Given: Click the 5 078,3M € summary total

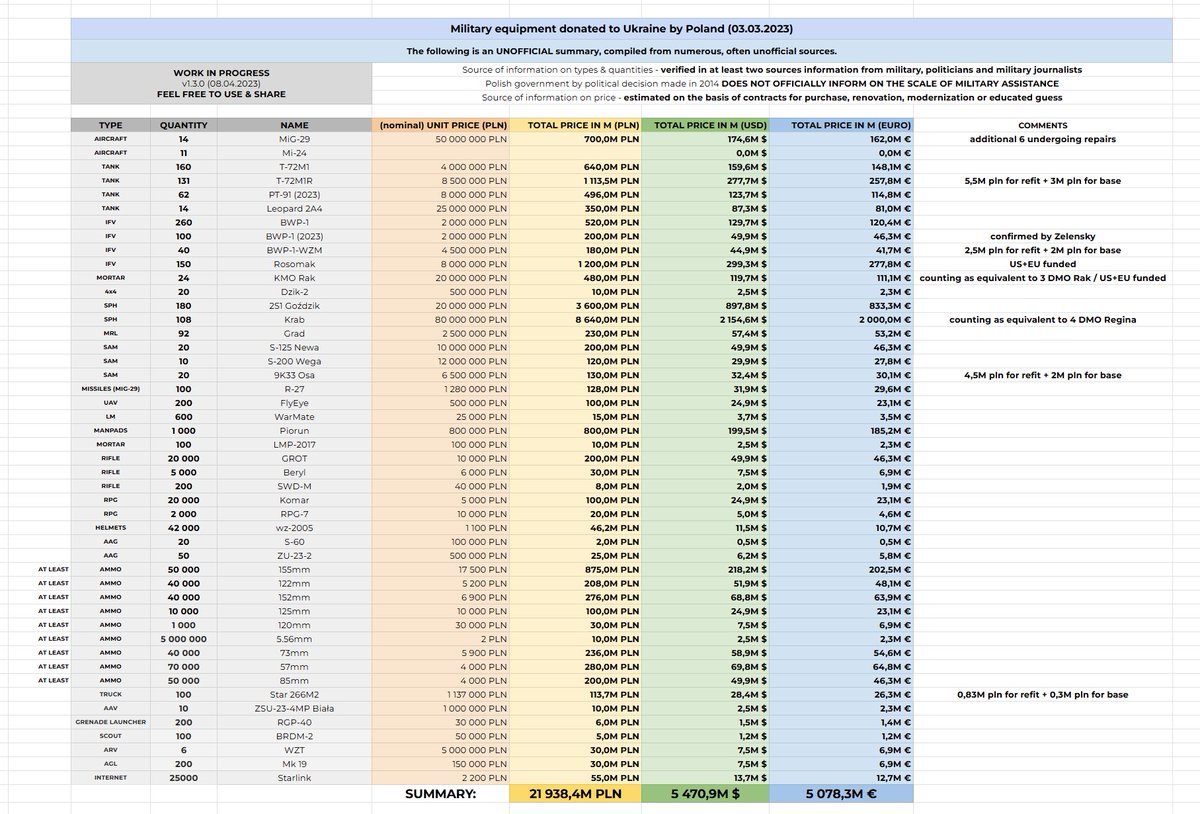Looking at the screenshot, I should (x=841, y=794).
